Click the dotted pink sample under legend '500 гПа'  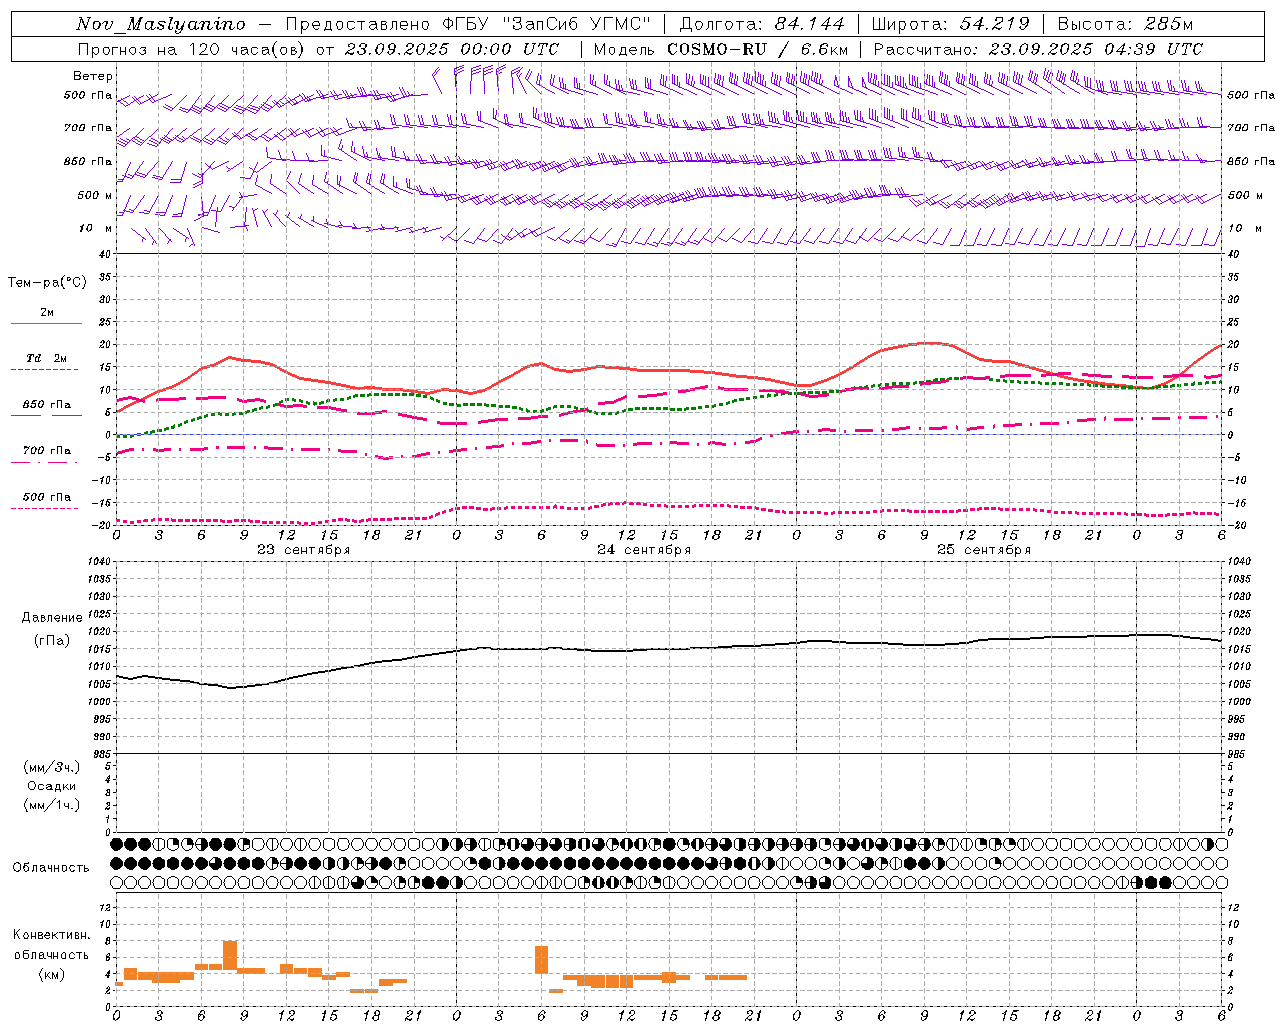click(x=44, y=509)
